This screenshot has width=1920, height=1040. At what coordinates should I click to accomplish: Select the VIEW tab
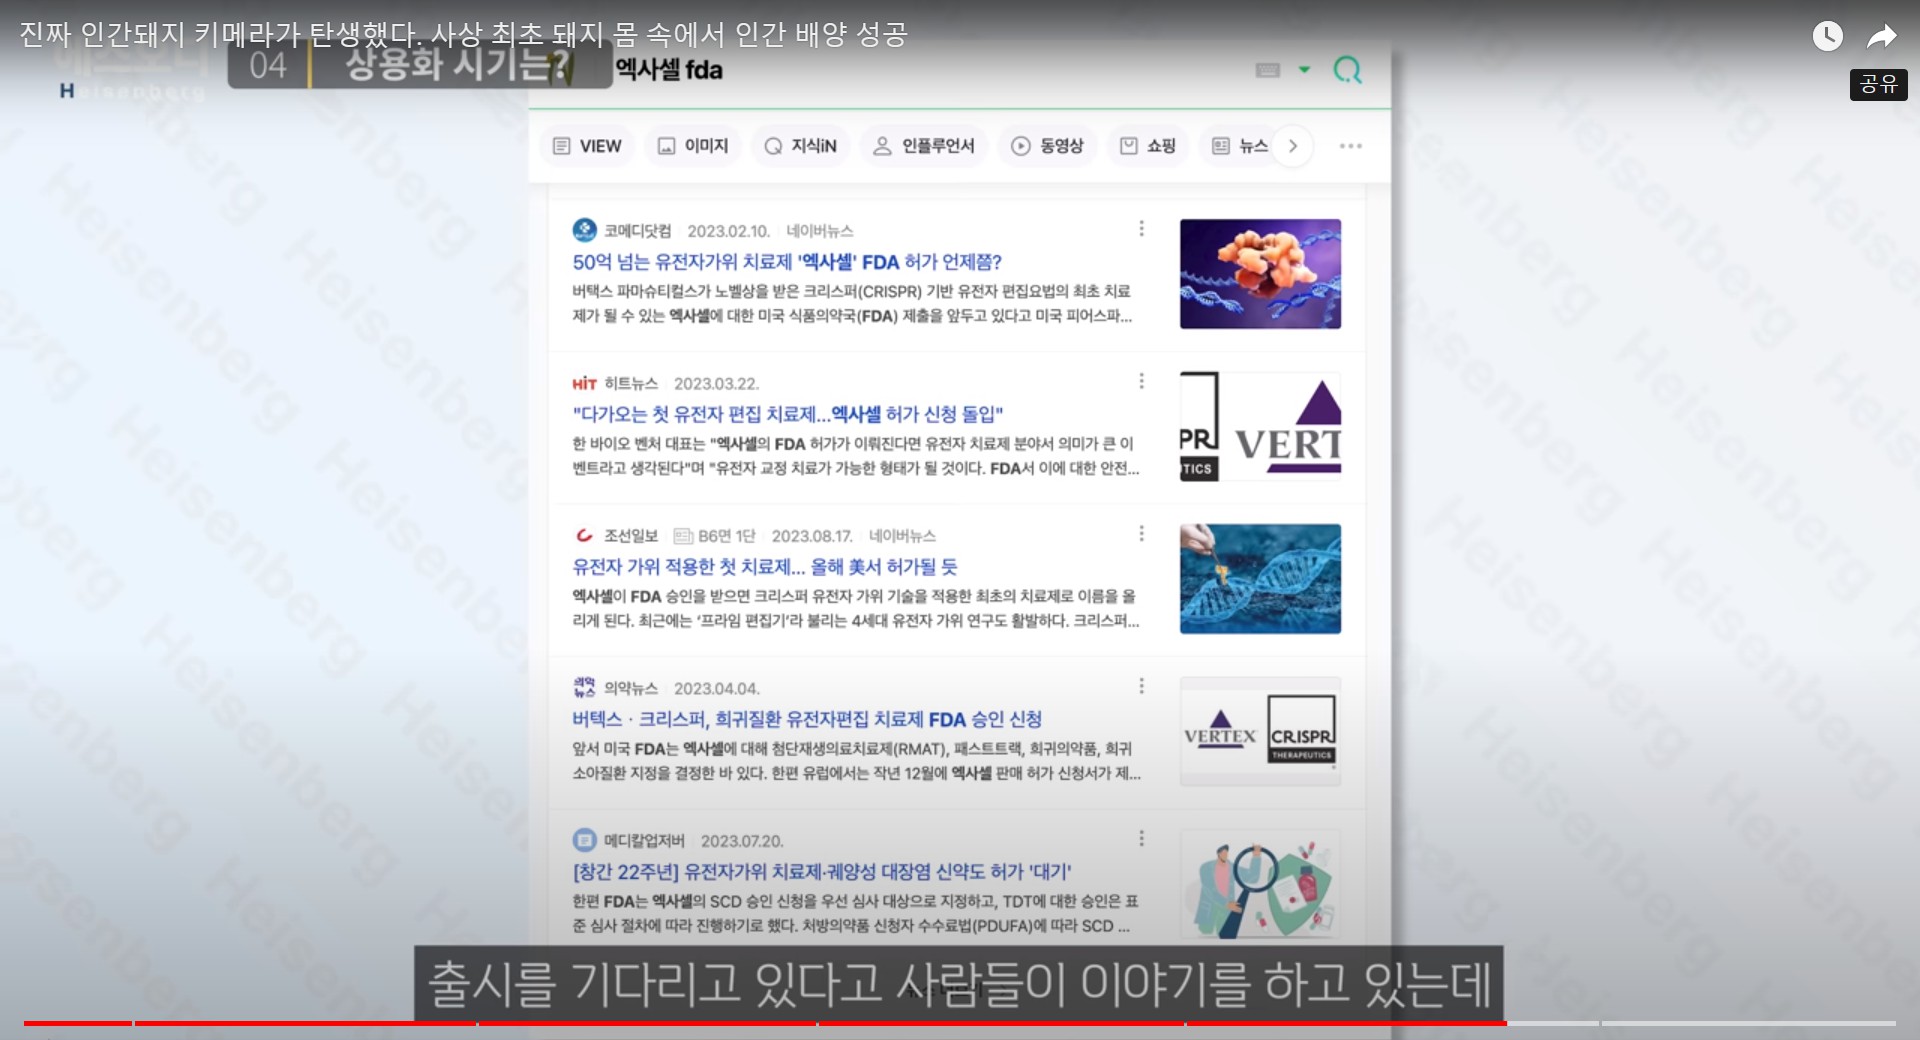coord(587,146)
